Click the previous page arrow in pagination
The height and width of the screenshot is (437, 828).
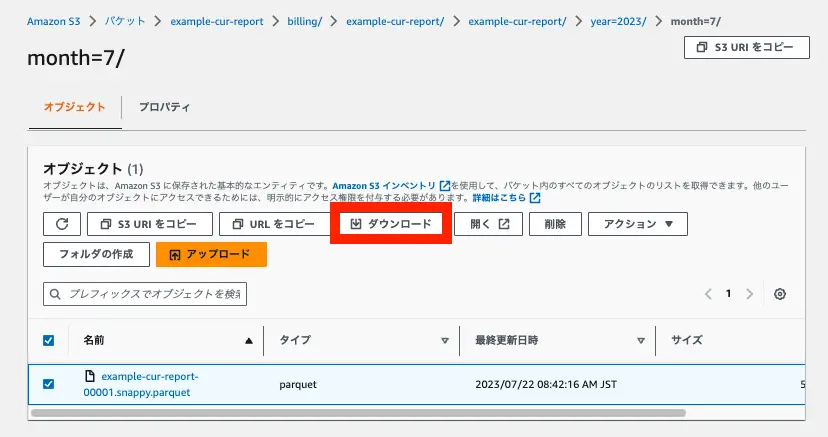coord(708,294)
